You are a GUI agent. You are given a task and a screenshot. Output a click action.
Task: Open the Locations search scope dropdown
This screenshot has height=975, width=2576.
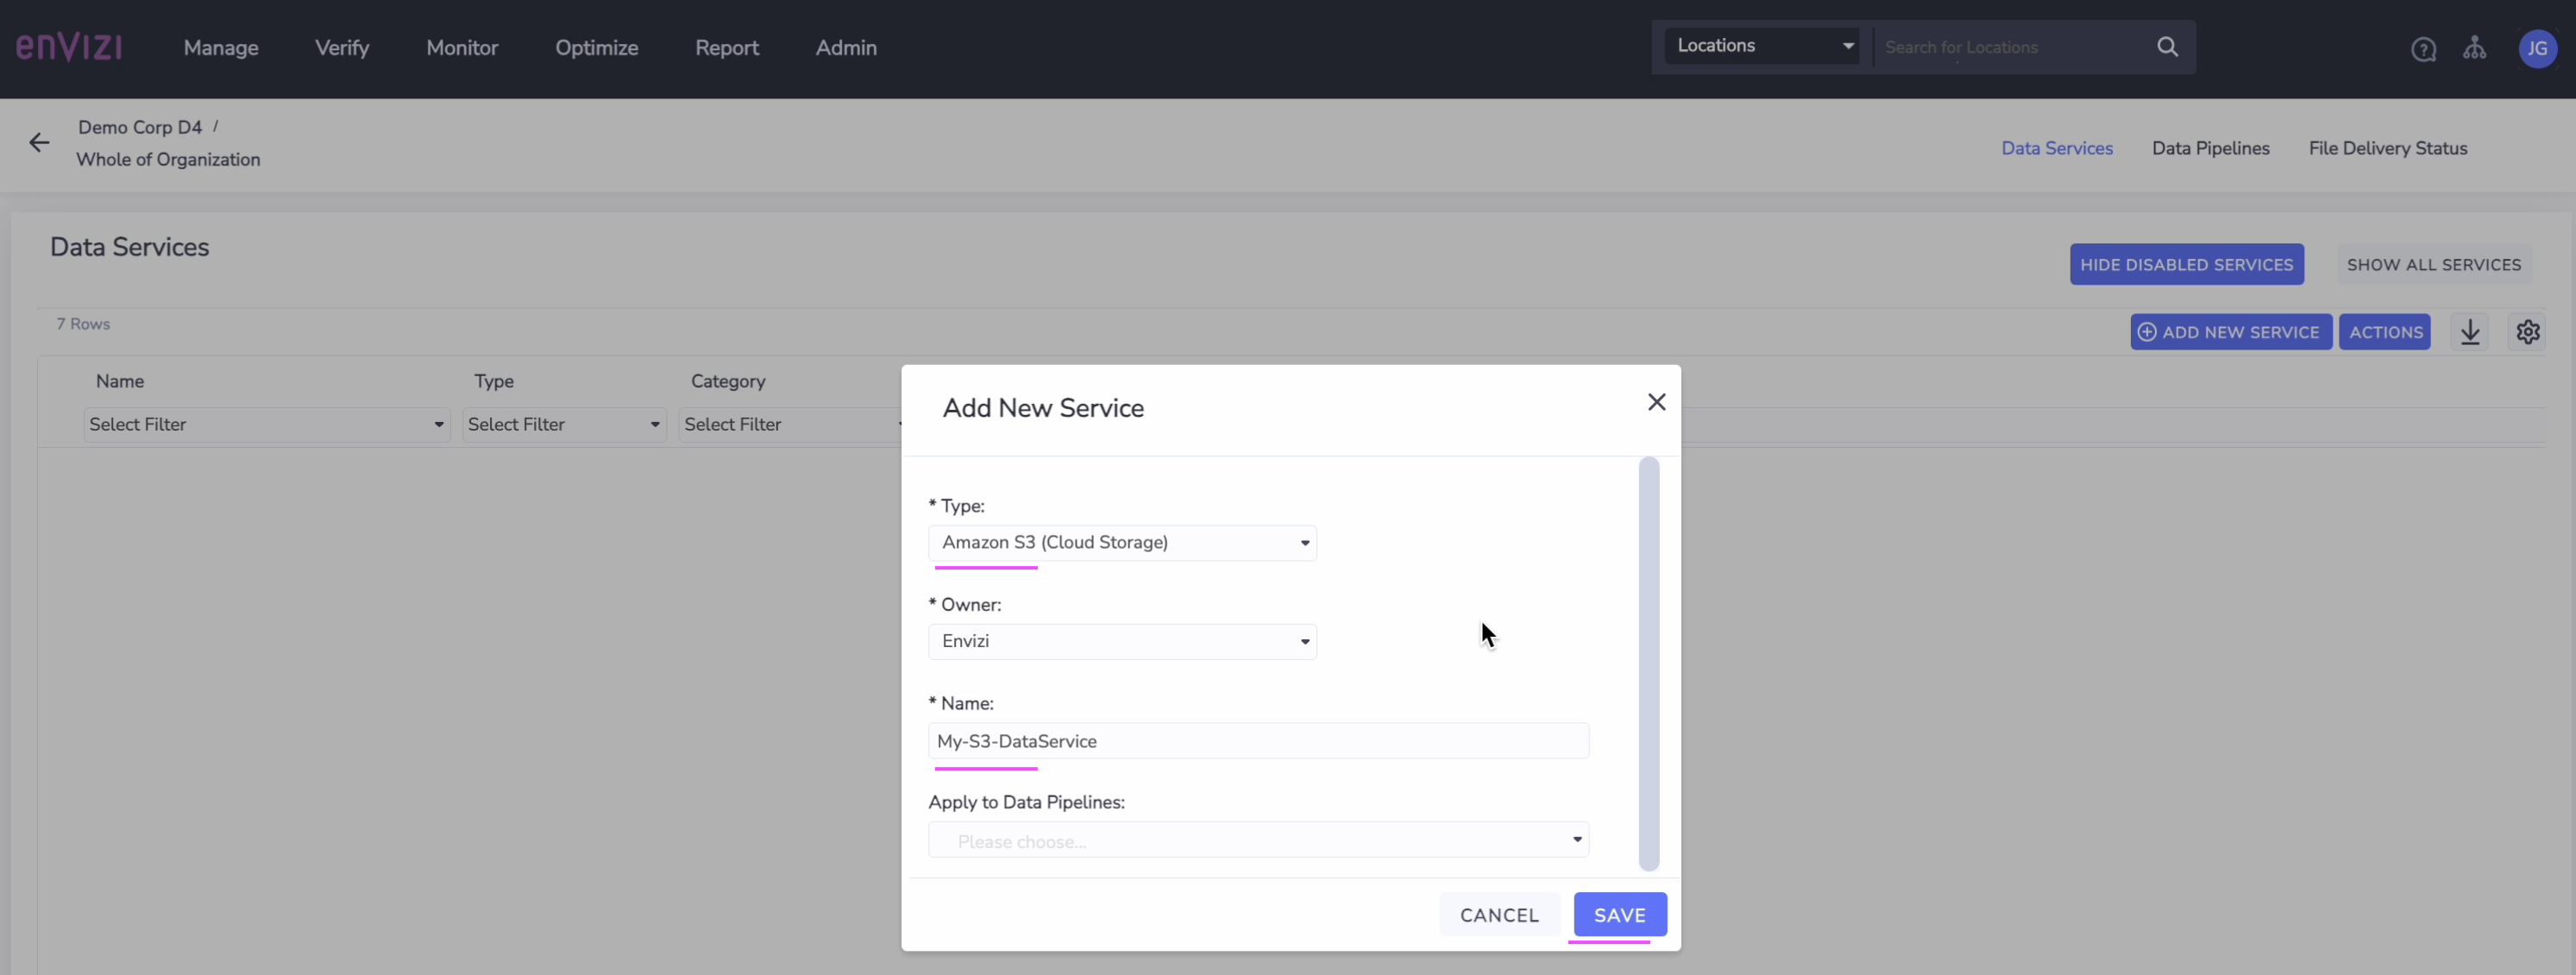[1762, 46]
